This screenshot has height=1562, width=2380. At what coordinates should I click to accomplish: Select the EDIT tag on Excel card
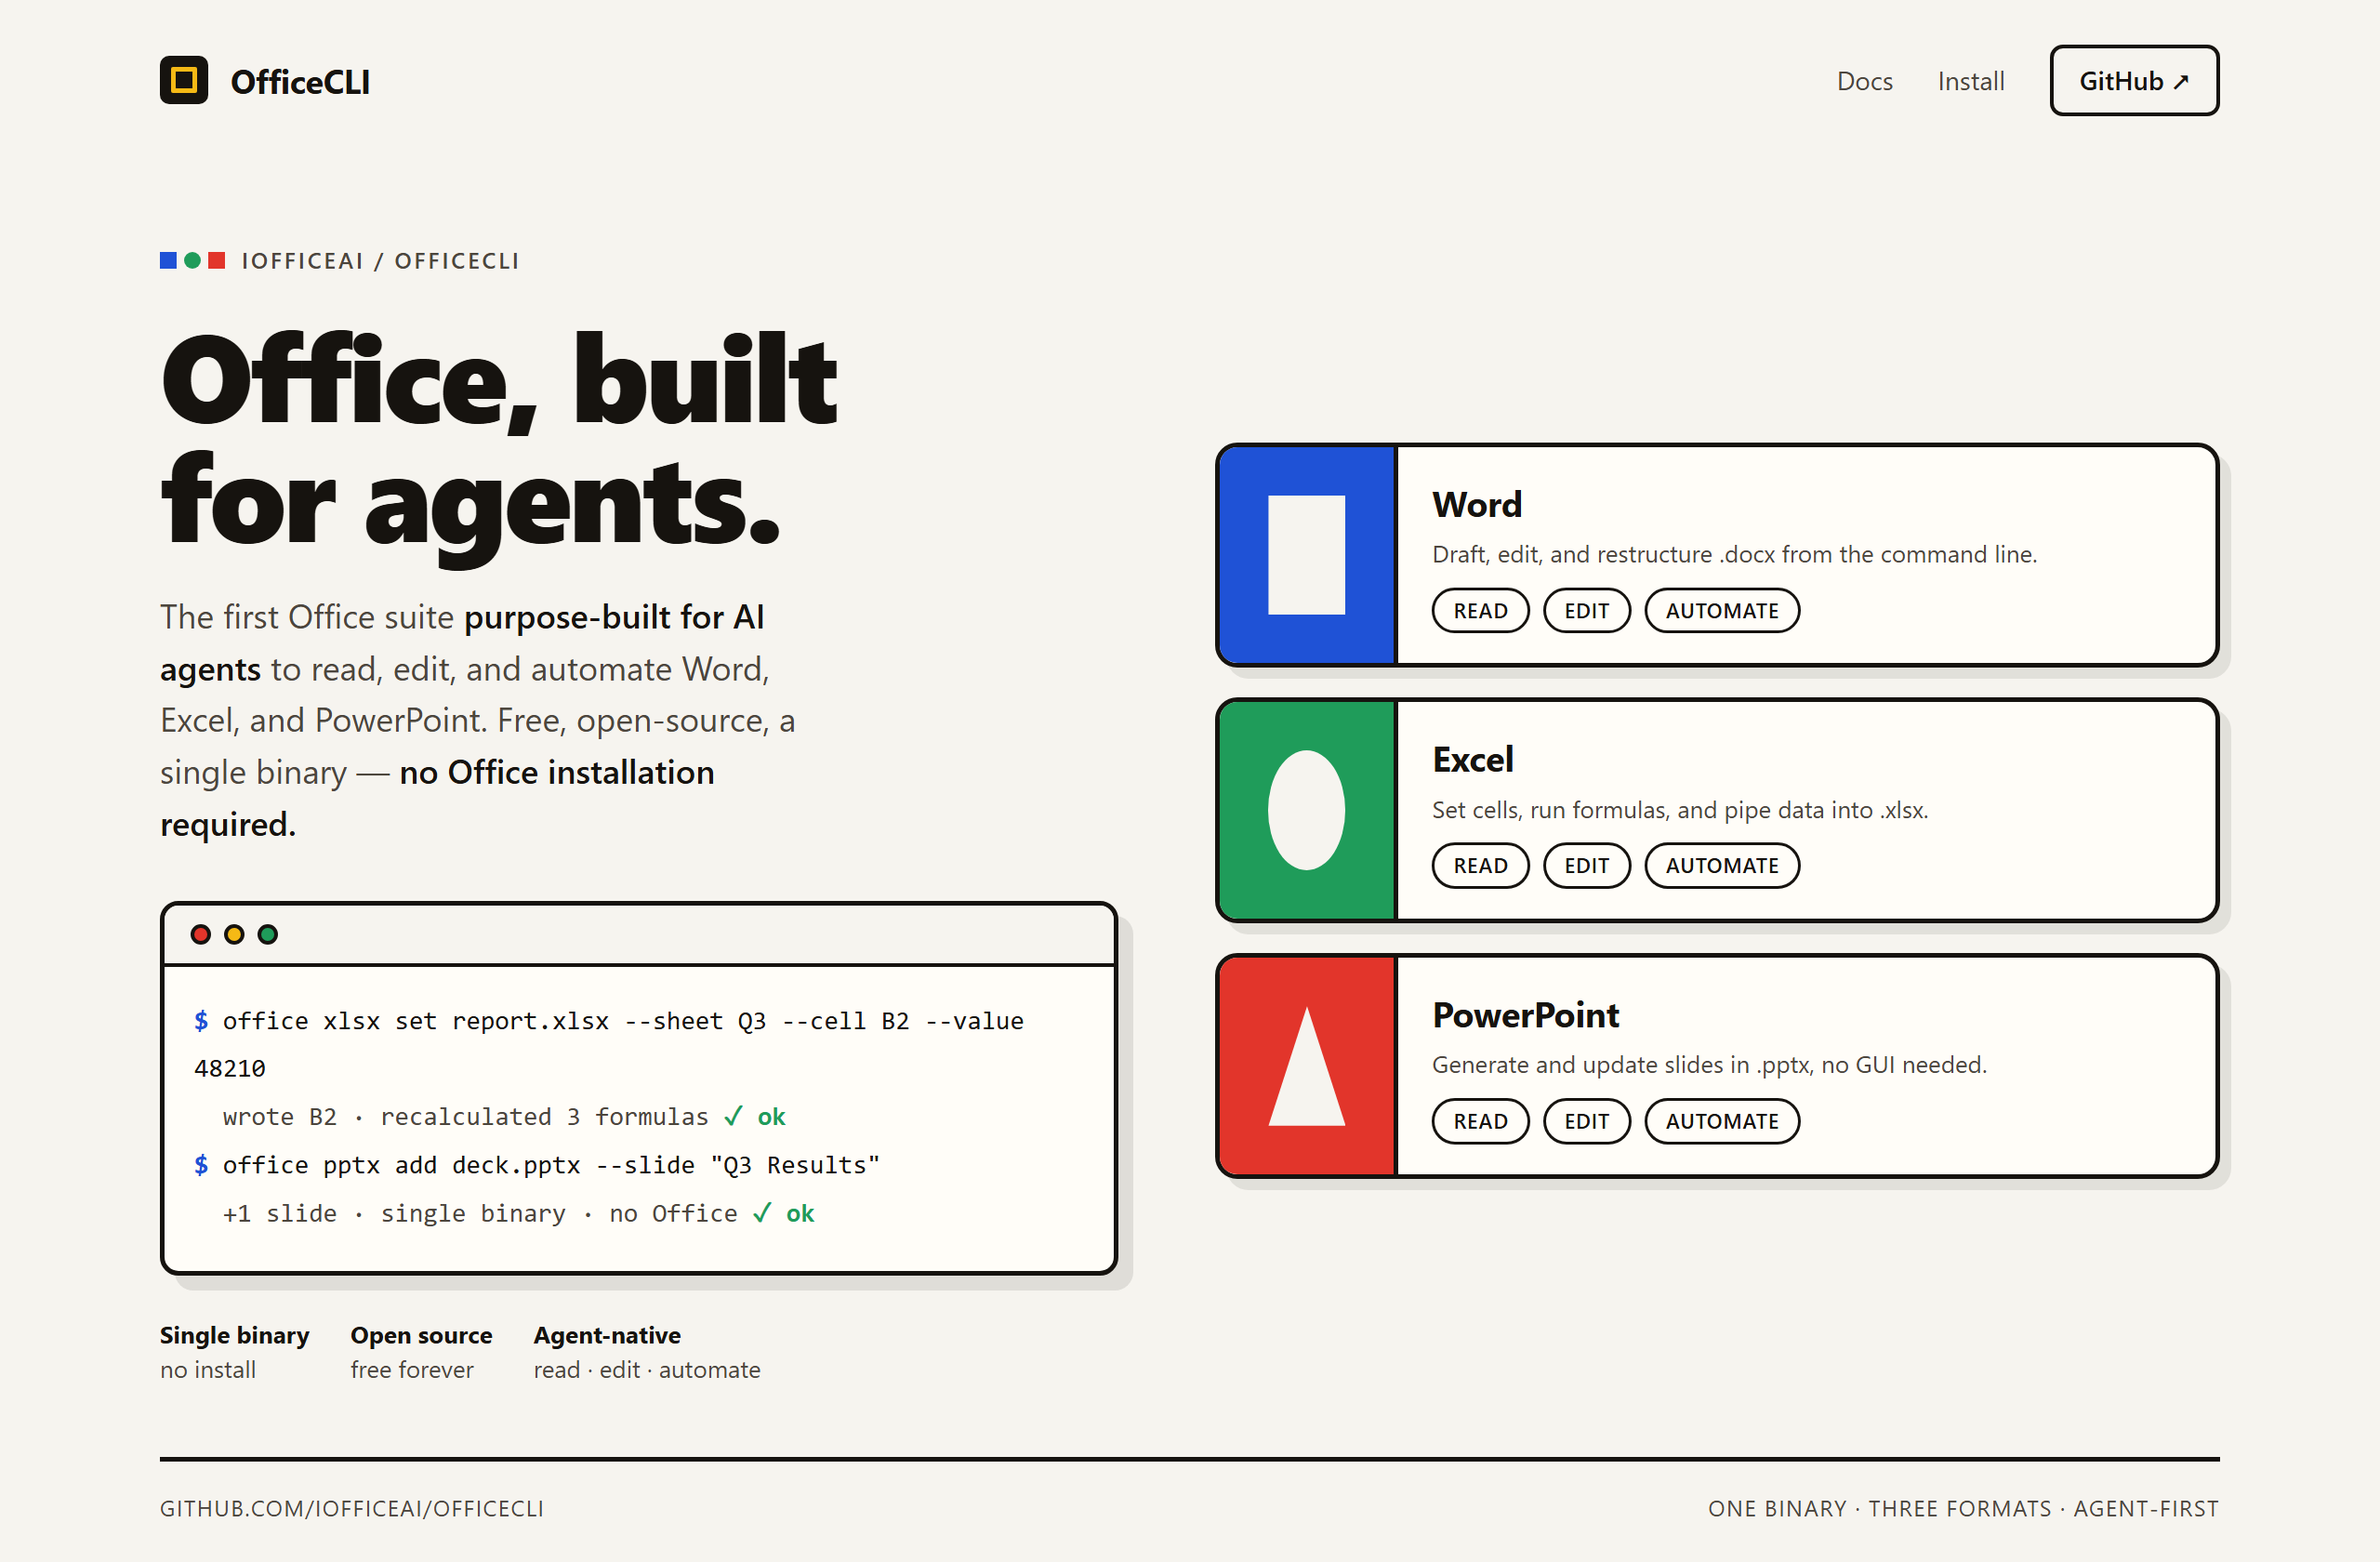1586,866
